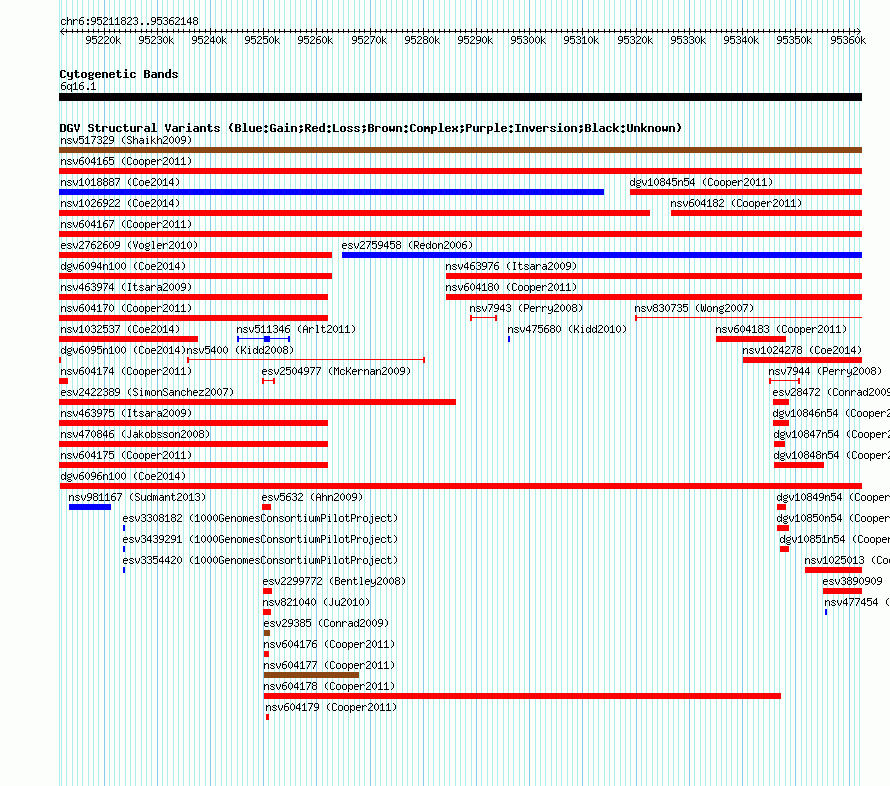
Task: Click the nsv5400 thin red interval line
Action: (306, 360)
